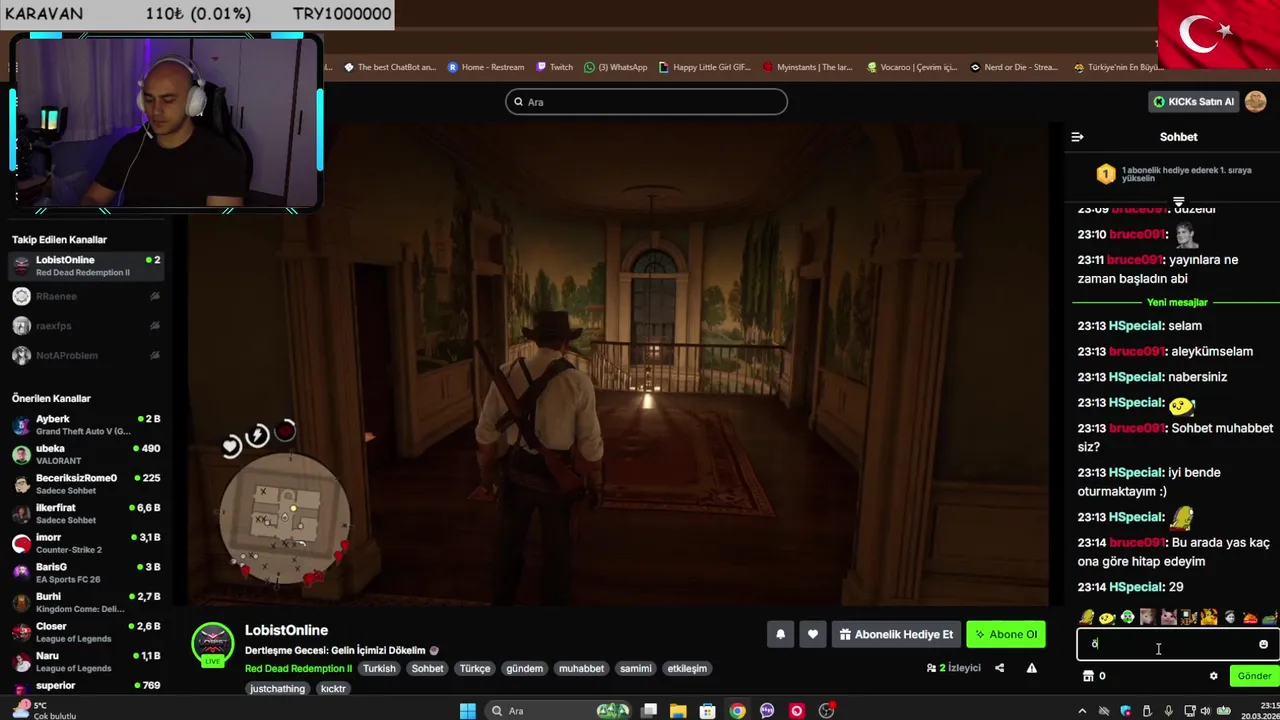Open NotAProblem channel in sidebar
1280x720 pixels.
[x=88, y=355]
